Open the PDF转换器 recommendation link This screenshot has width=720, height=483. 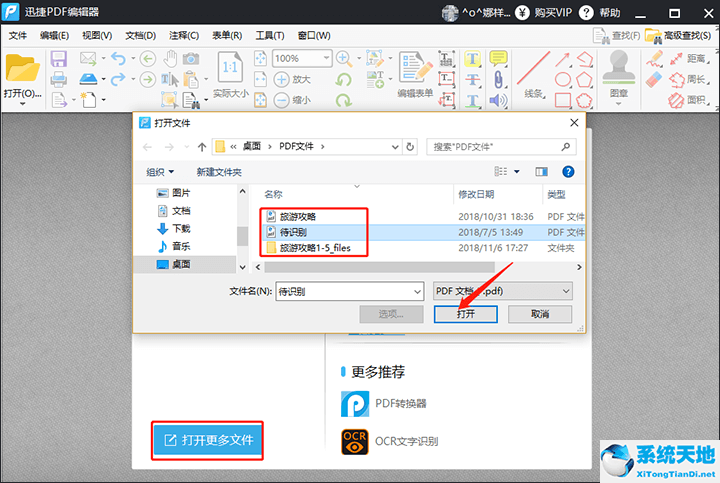384,404
